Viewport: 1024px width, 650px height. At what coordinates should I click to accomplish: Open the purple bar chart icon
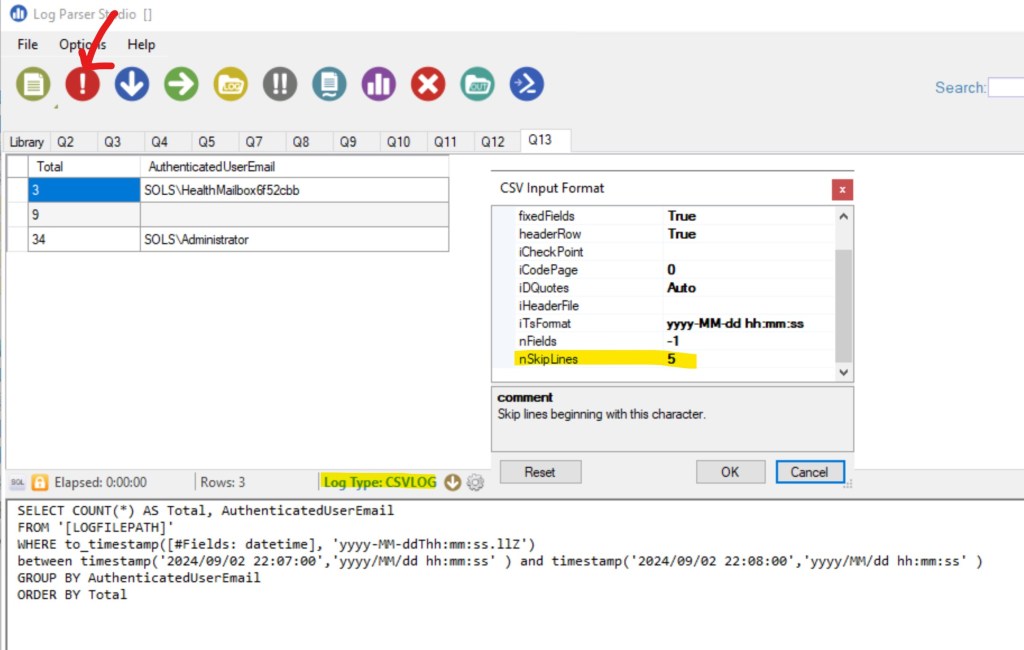click(x=379, y=84)
